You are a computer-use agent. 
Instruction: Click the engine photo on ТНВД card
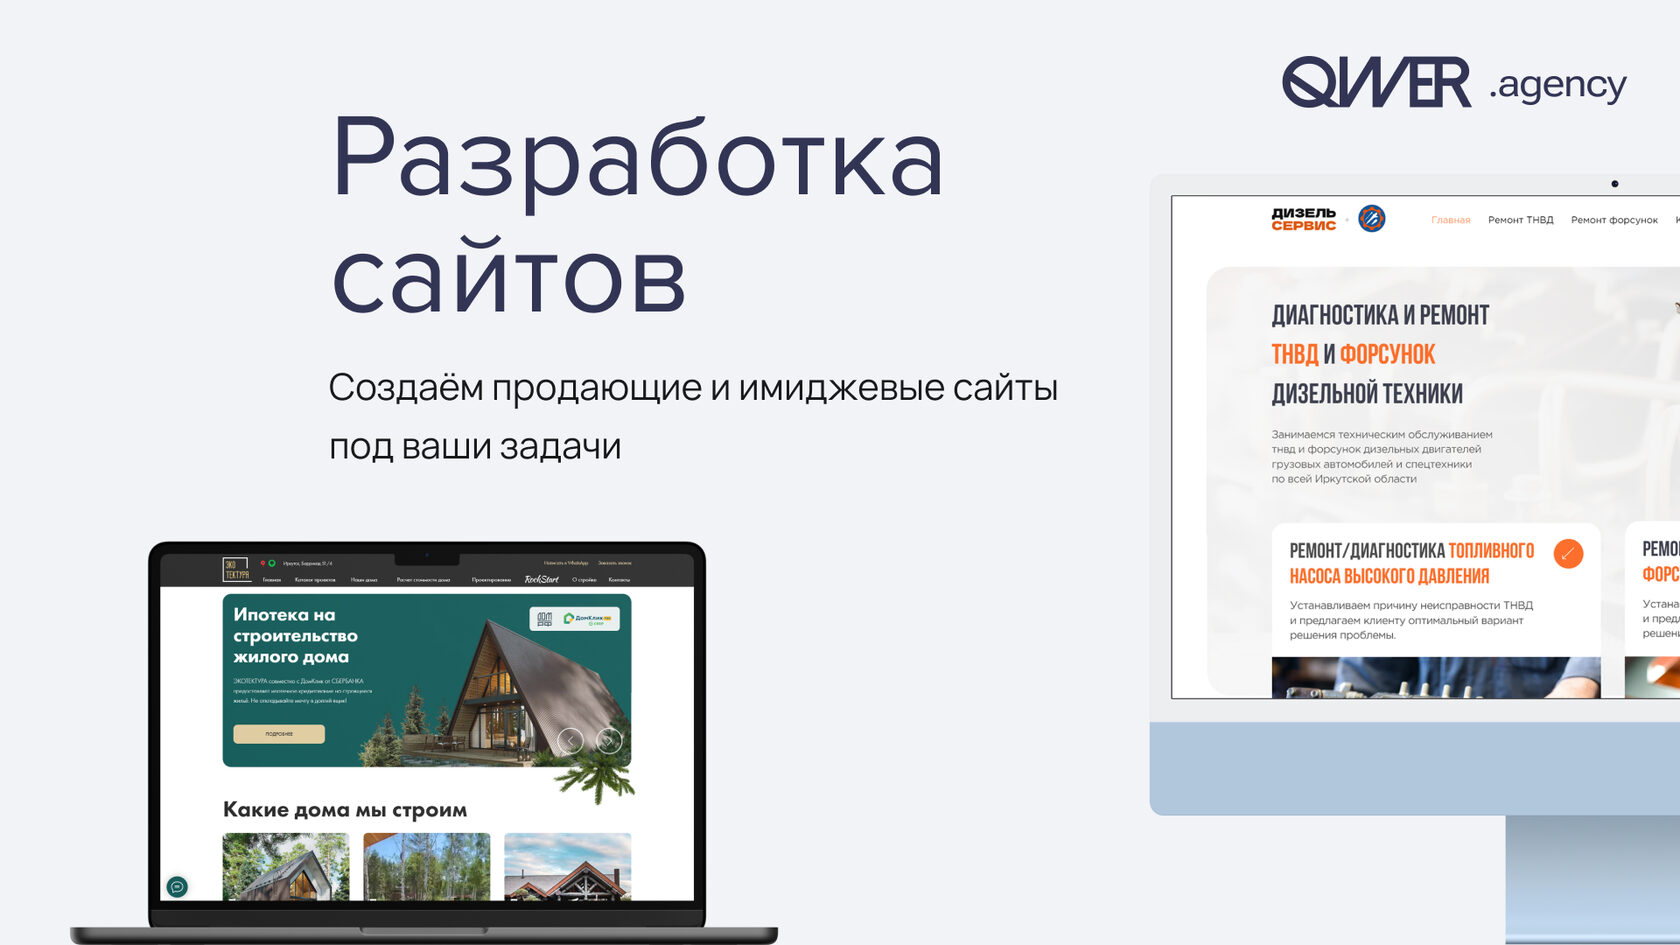coord(1436,677)
